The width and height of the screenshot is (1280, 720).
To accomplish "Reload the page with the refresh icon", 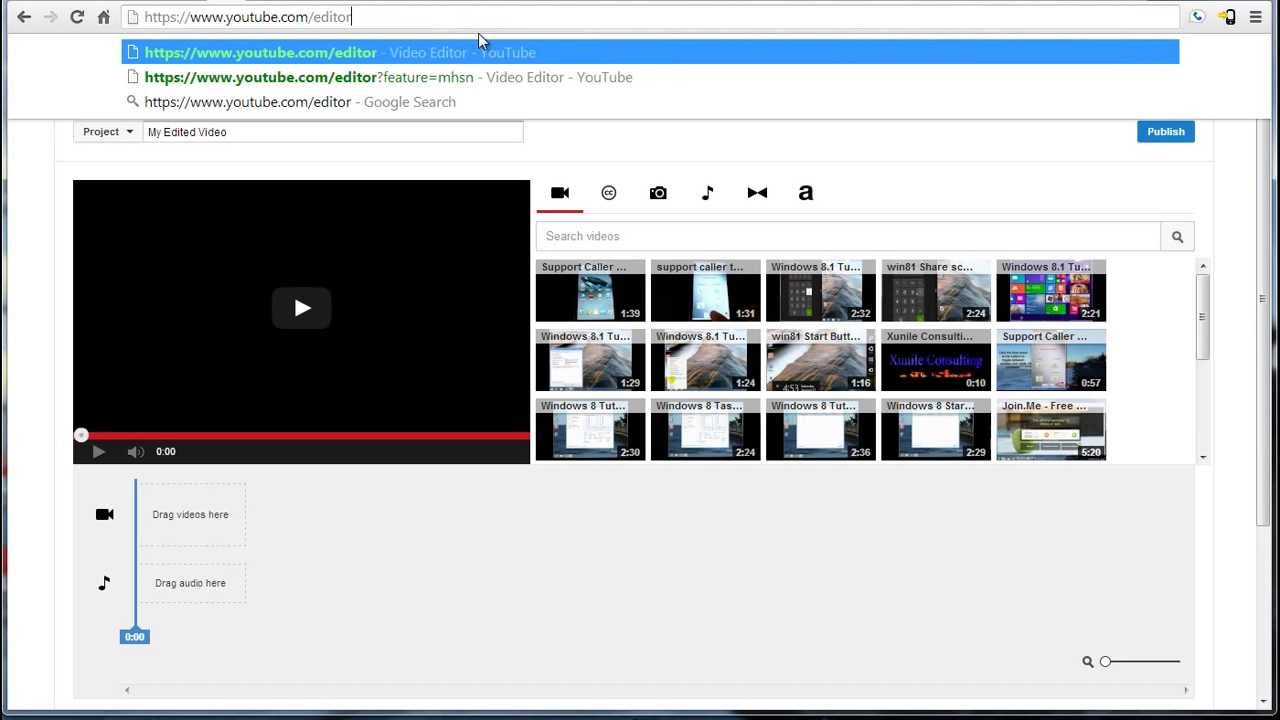I will click(x=77, y=17).
